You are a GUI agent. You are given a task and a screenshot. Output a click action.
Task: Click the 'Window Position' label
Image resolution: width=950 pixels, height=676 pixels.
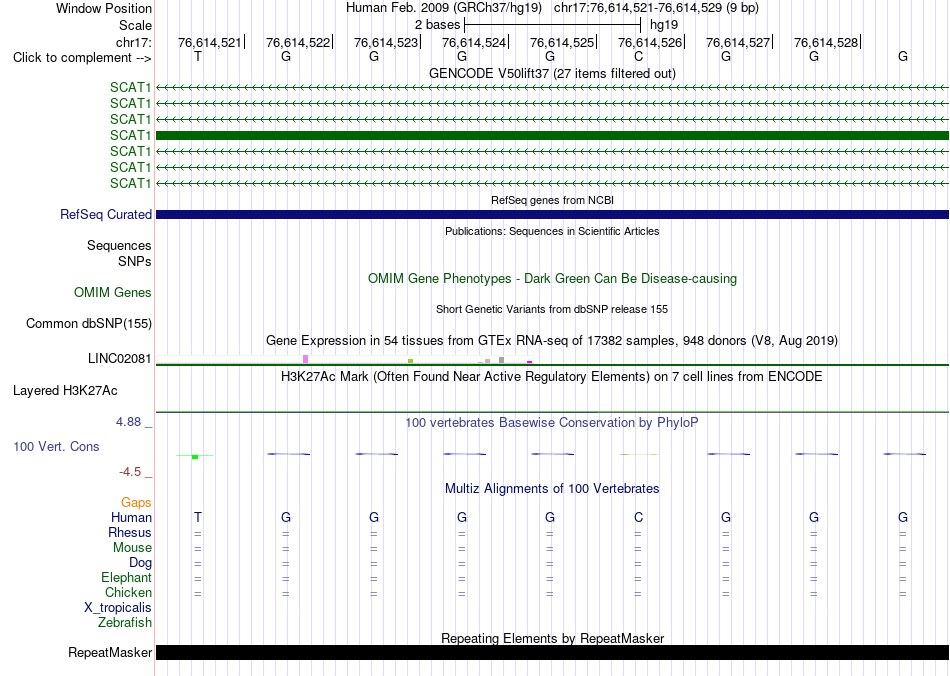(x=104, y=8)
